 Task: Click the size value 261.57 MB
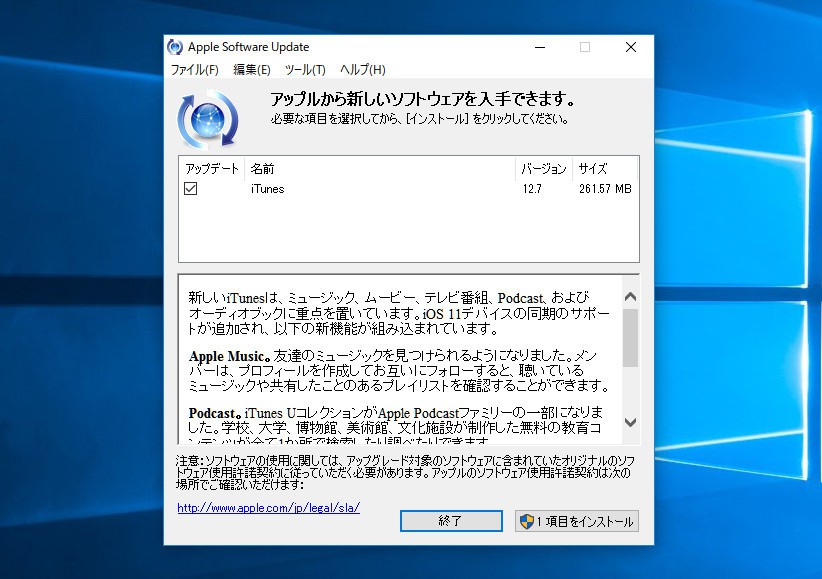[605, 189]
